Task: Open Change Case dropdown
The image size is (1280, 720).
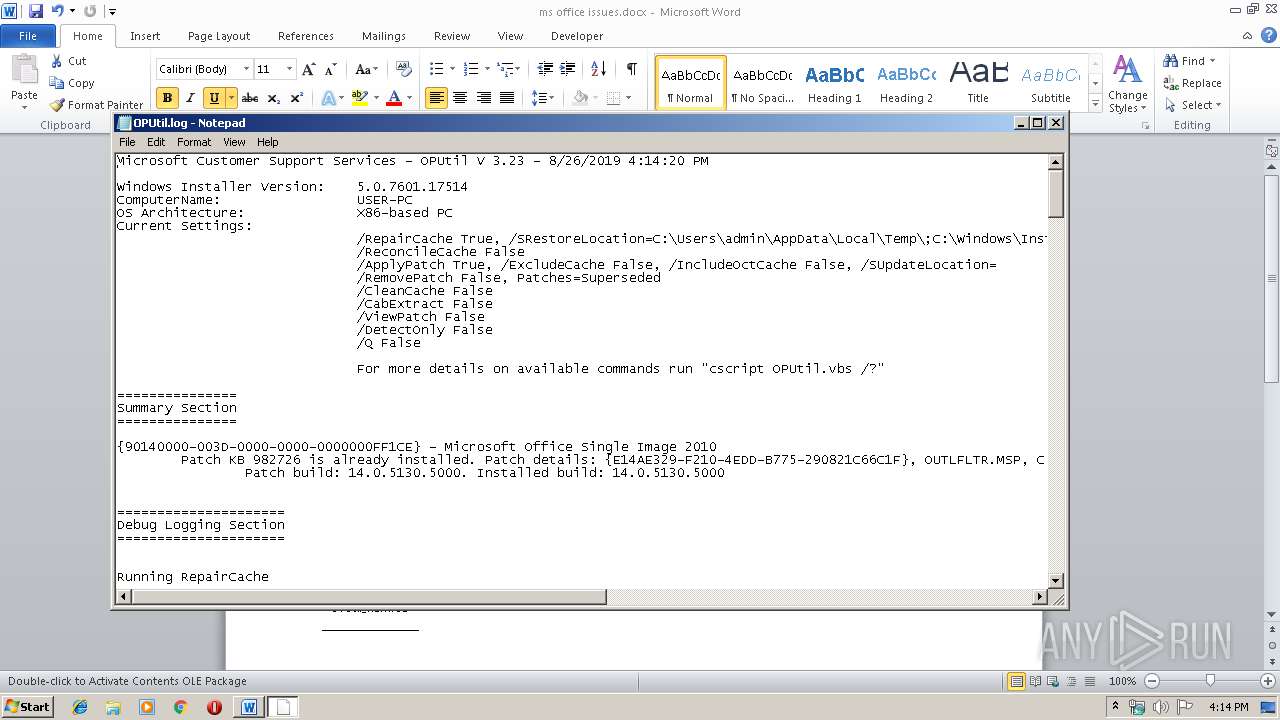Action: point(366,69)
